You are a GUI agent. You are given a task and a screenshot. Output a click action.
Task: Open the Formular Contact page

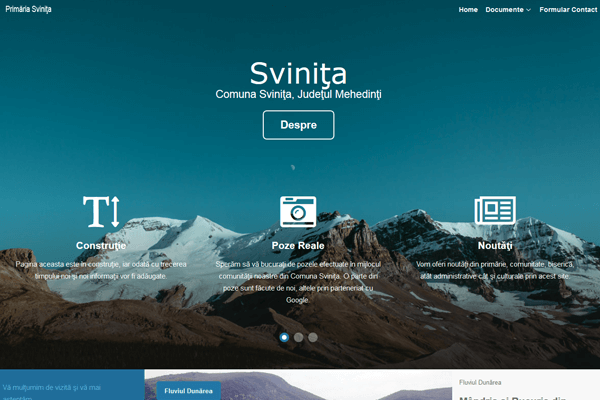coord(567,10)
